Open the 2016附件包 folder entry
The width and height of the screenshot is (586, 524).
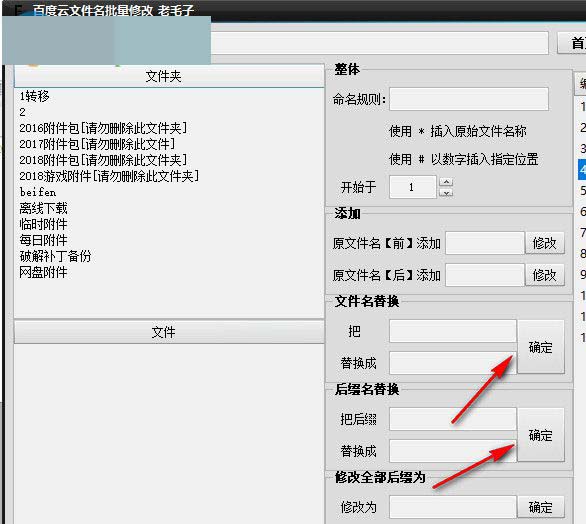coord(103,128)
